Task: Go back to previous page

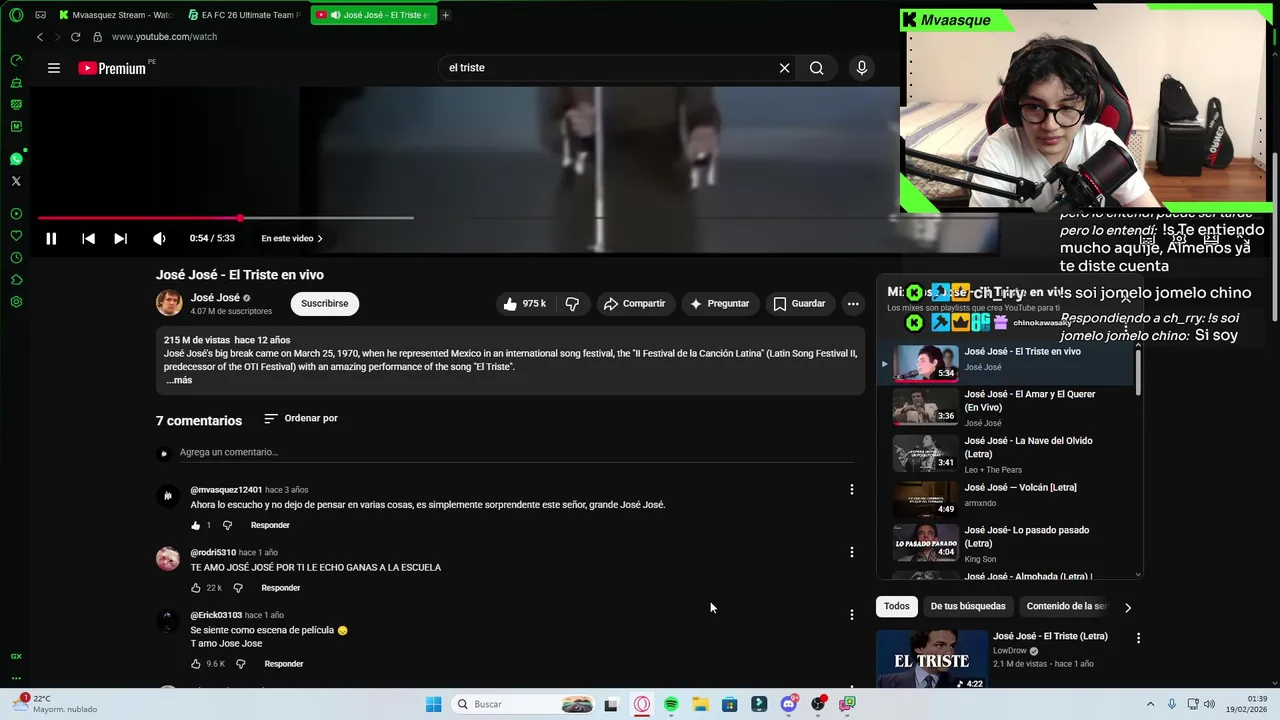Action: click(x=40, y=37)
